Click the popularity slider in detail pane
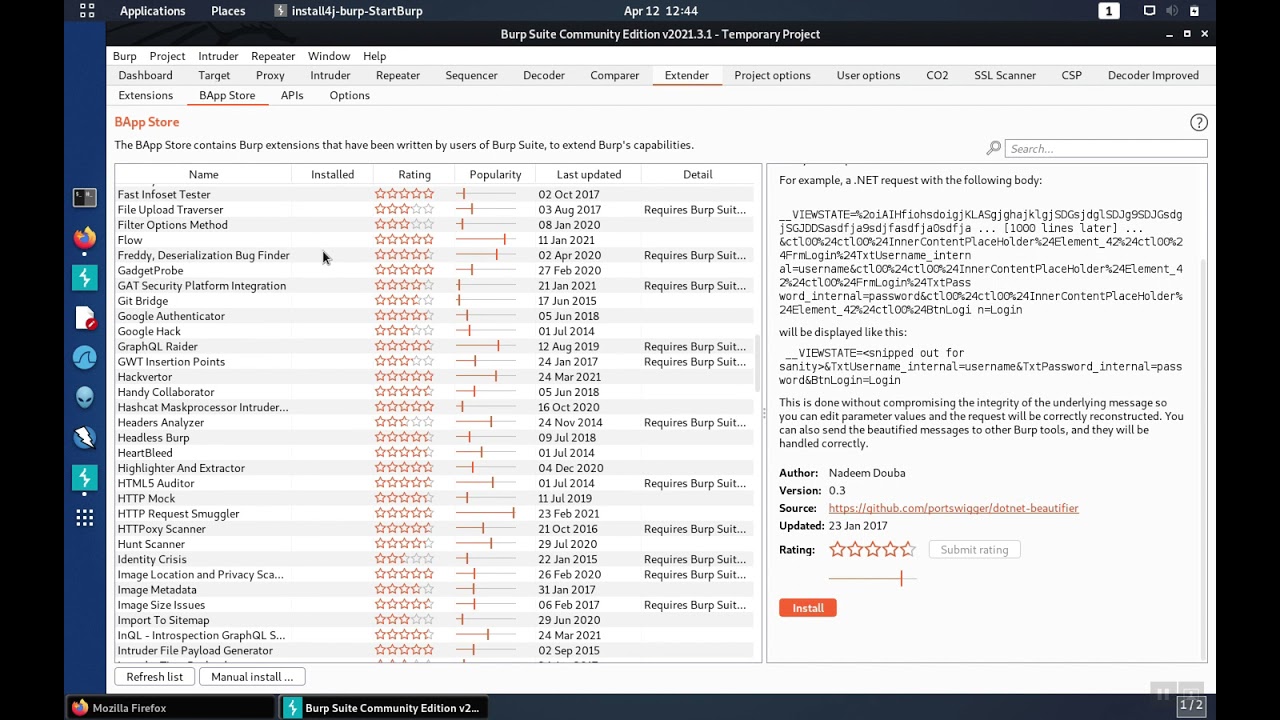Viewport: 1280px width, 720px height. [x=872, y=578]
